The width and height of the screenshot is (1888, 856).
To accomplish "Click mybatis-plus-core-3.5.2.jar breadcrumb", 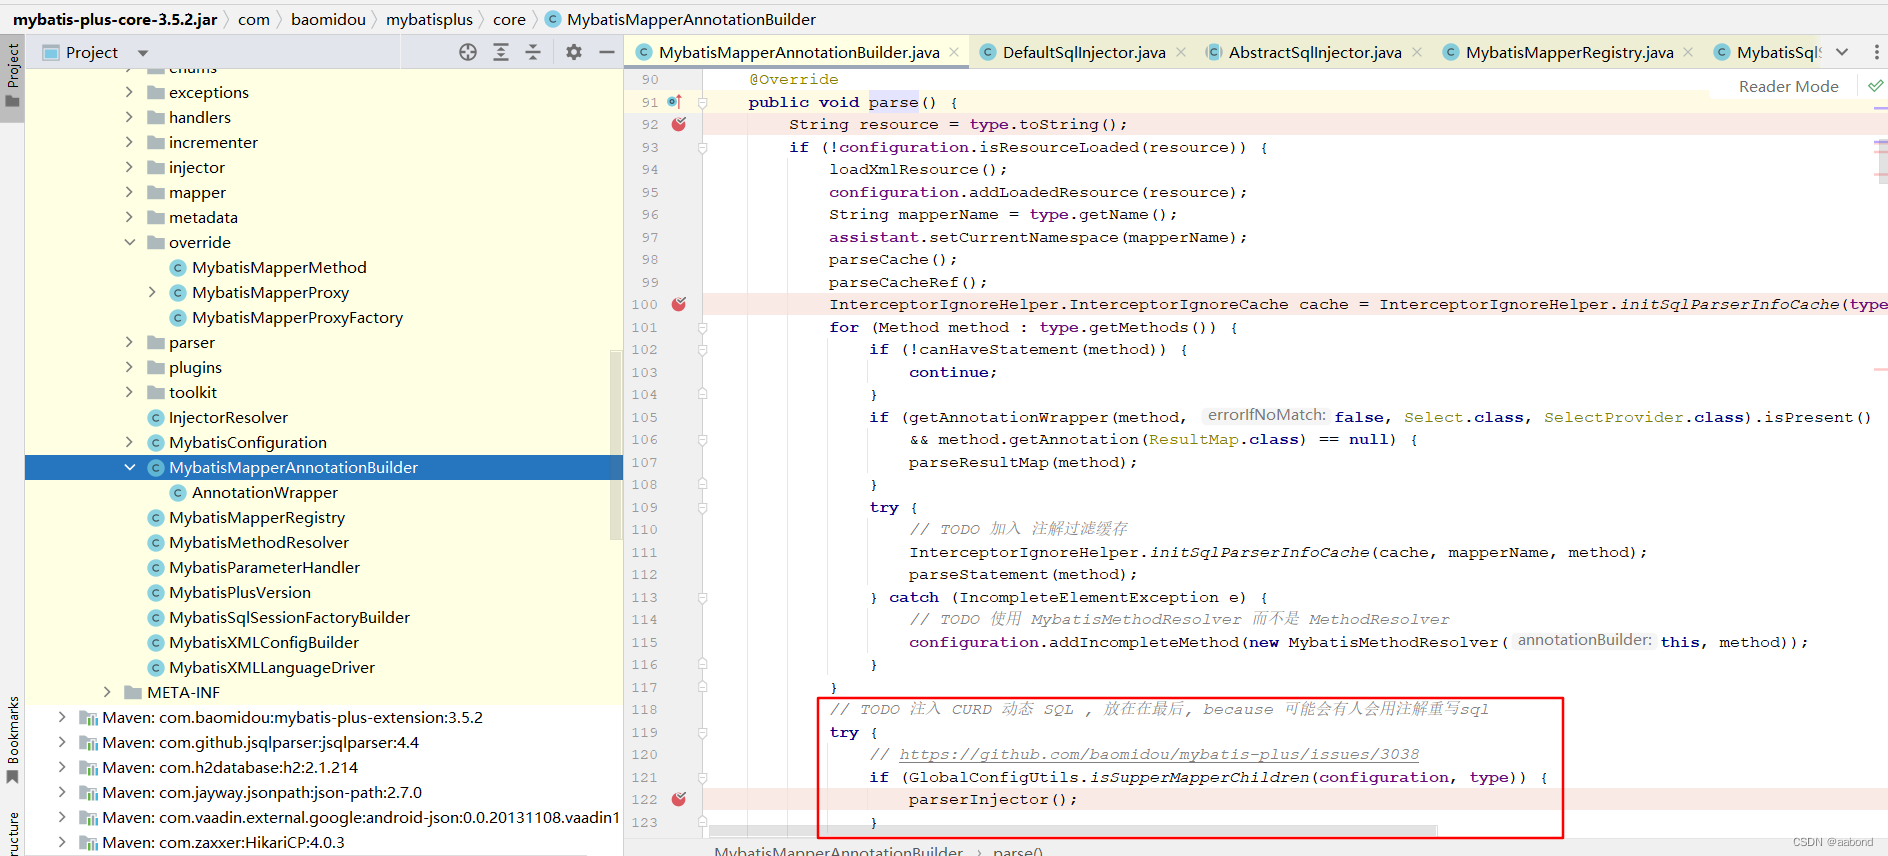I will [x=114, y=19].
